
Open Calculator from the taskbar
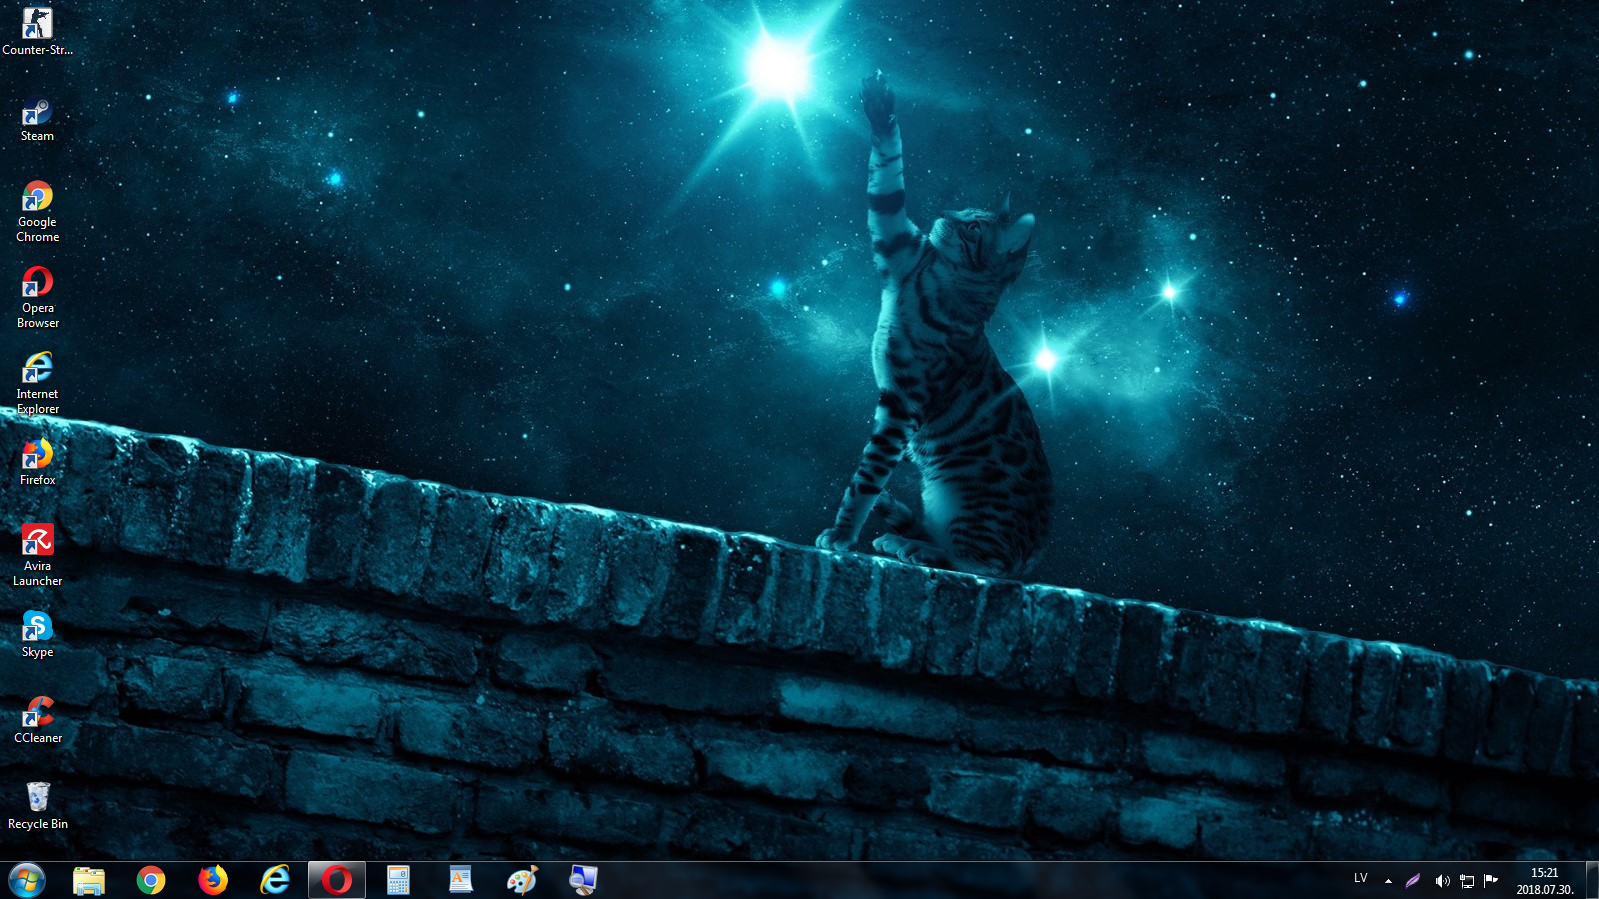(x=399, y=880)
